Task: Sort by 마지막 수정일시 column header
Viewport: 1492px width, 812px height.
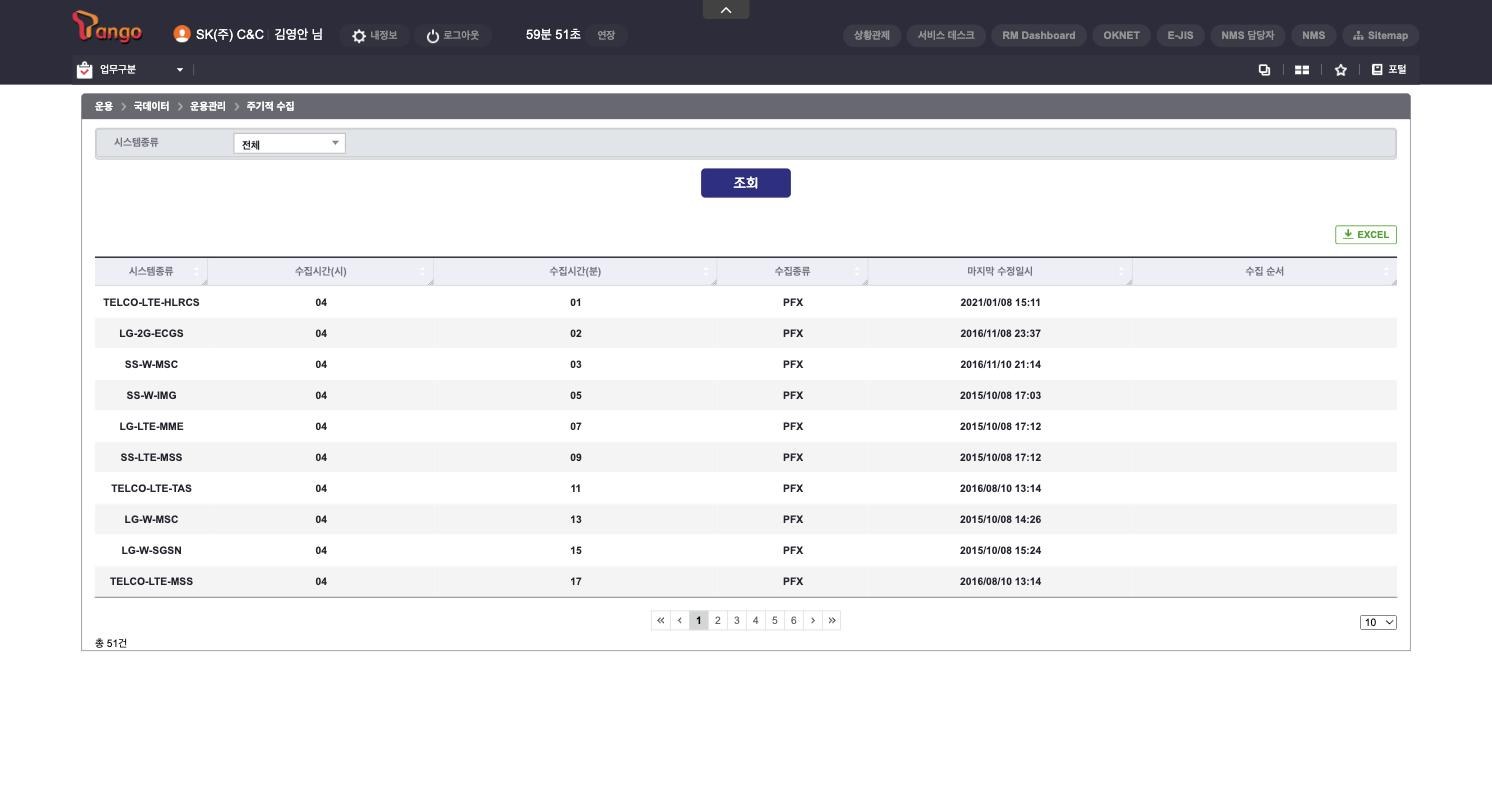Action: [x=1000, y=272]
